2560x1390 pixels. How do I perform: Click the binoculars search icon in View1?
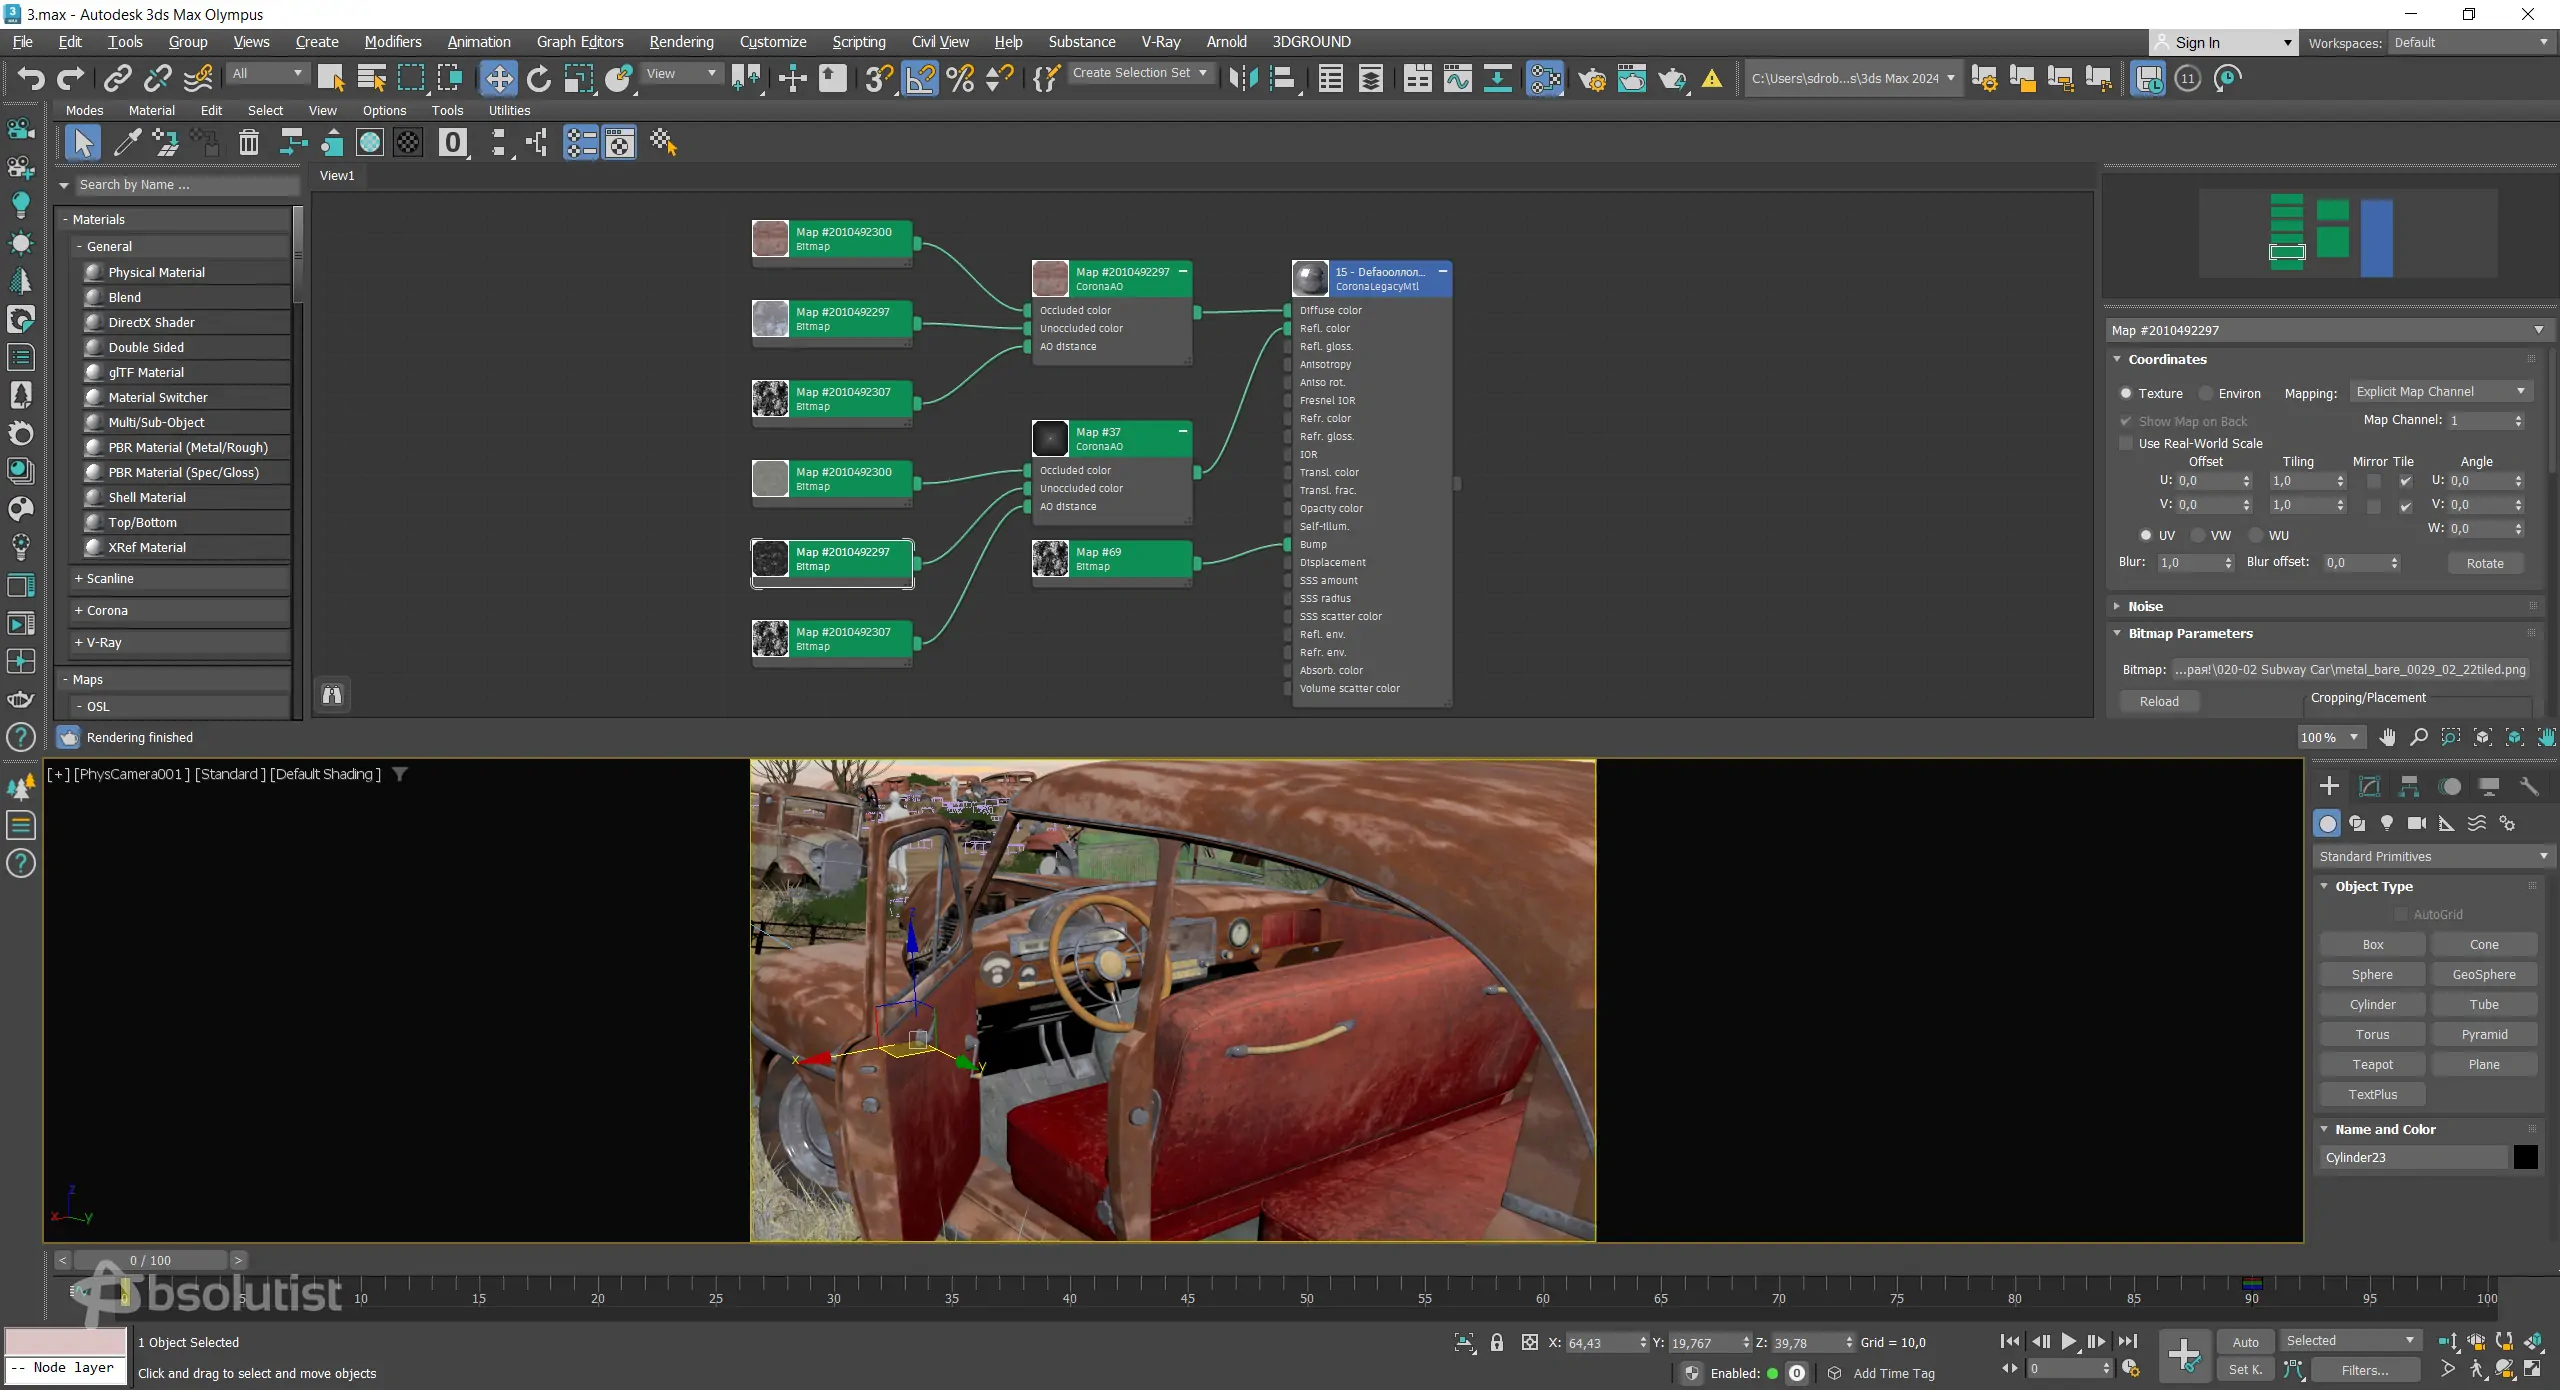(332, 695)
